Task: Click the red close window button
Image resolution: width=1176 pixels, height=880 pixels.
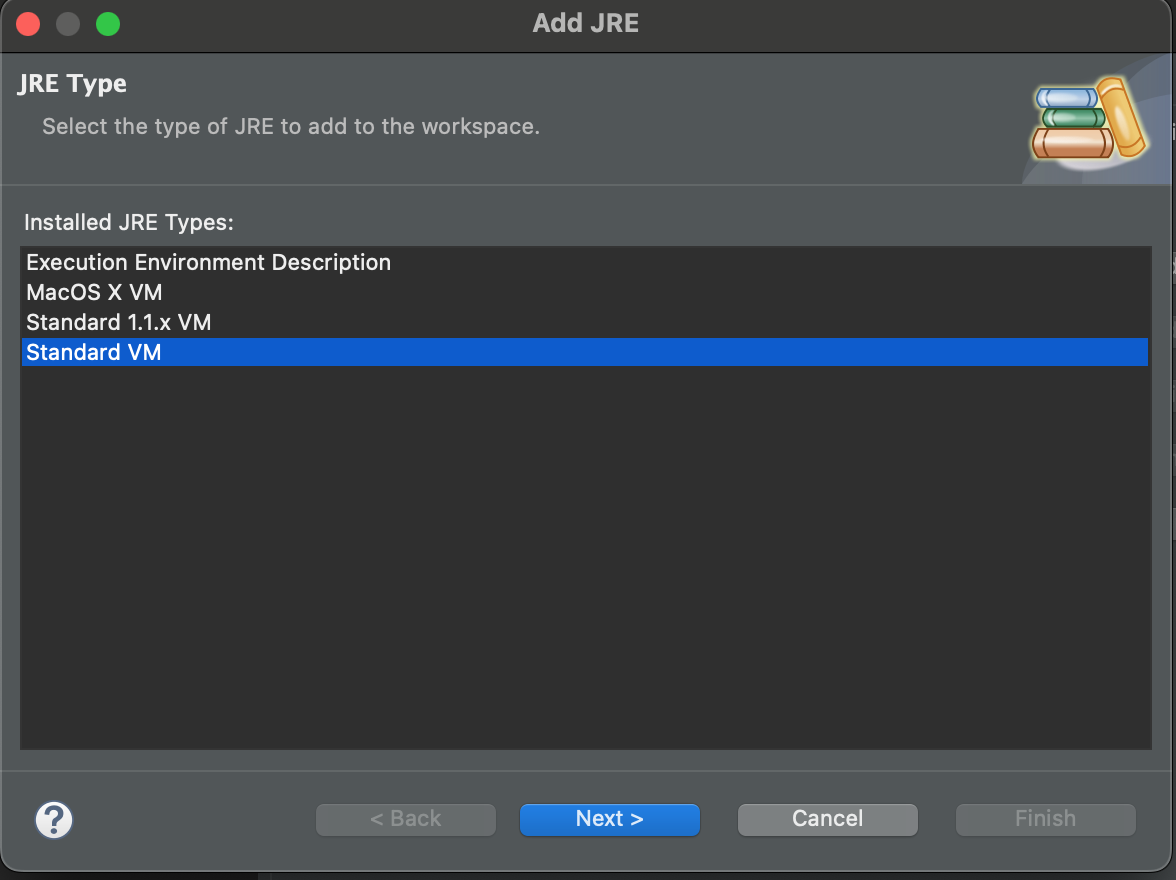Action: click(x=28, y=24)
